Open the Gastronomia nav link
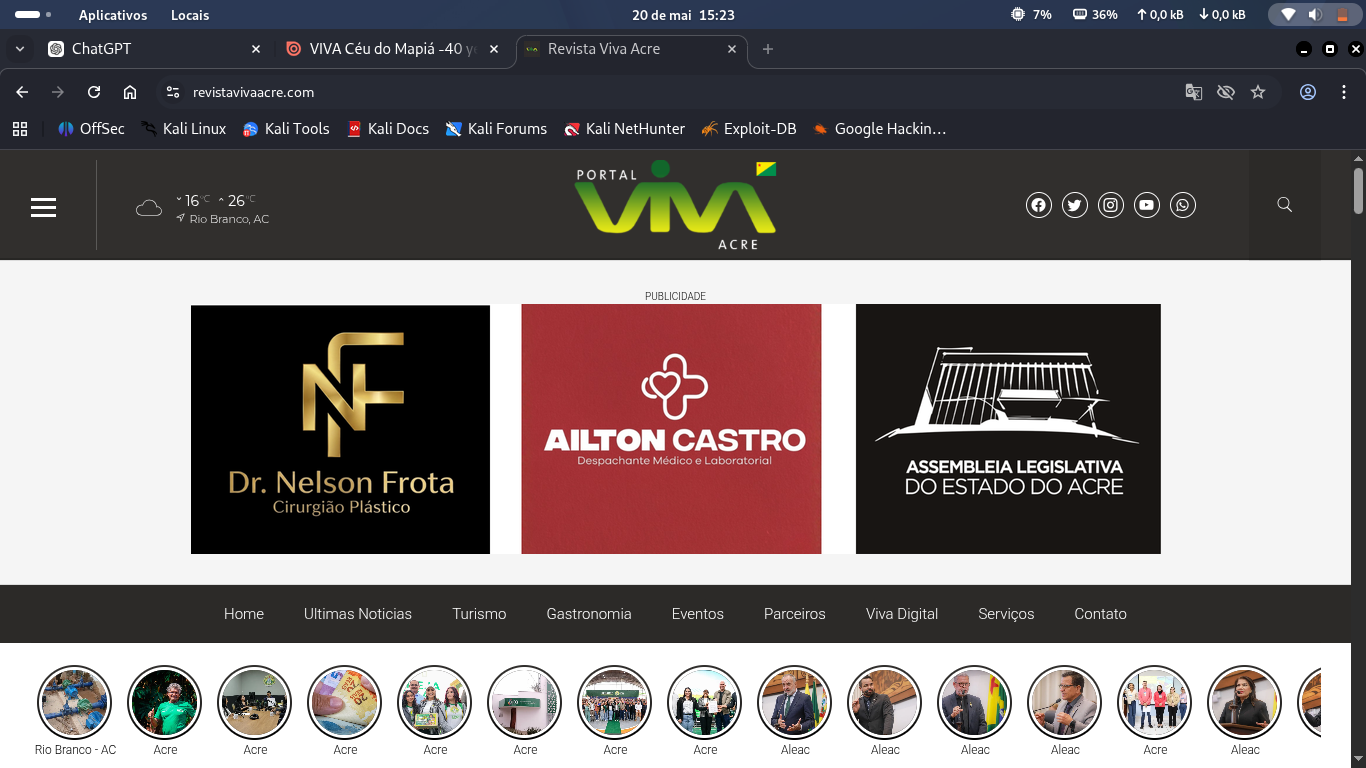 (589, 614)
